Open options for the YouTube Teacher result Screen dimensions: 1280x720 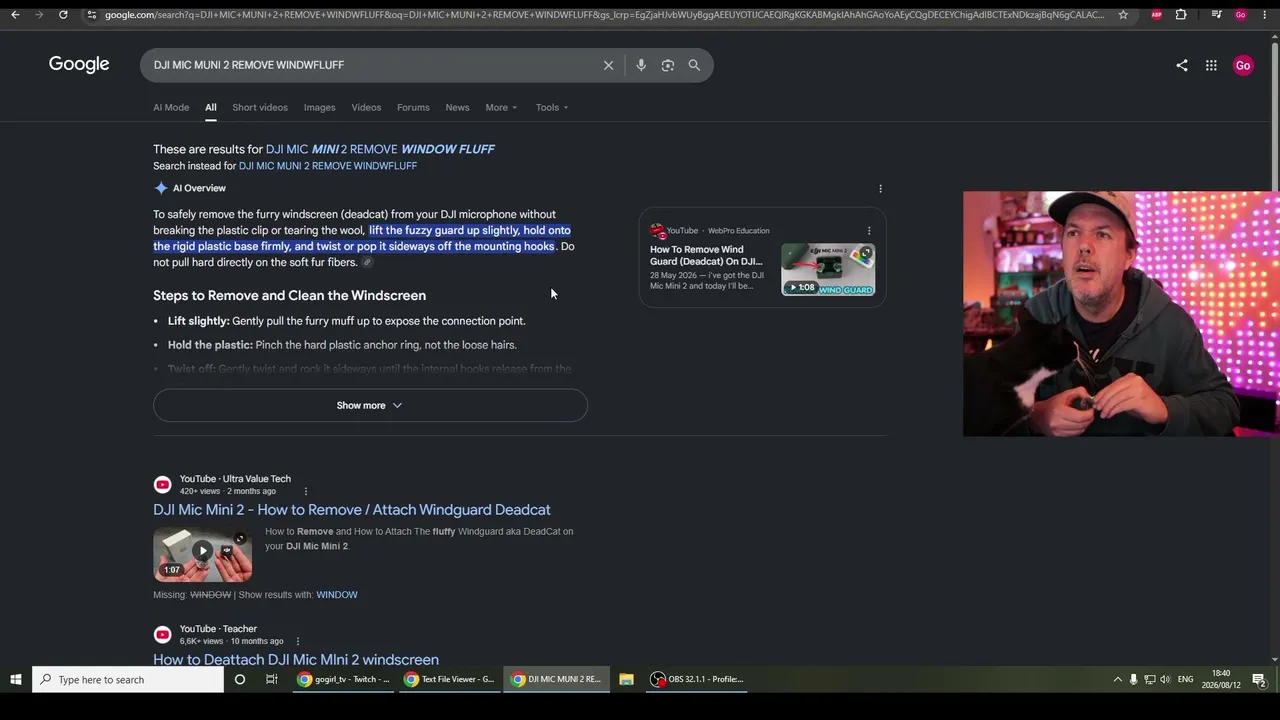click(x=298, y=641)
